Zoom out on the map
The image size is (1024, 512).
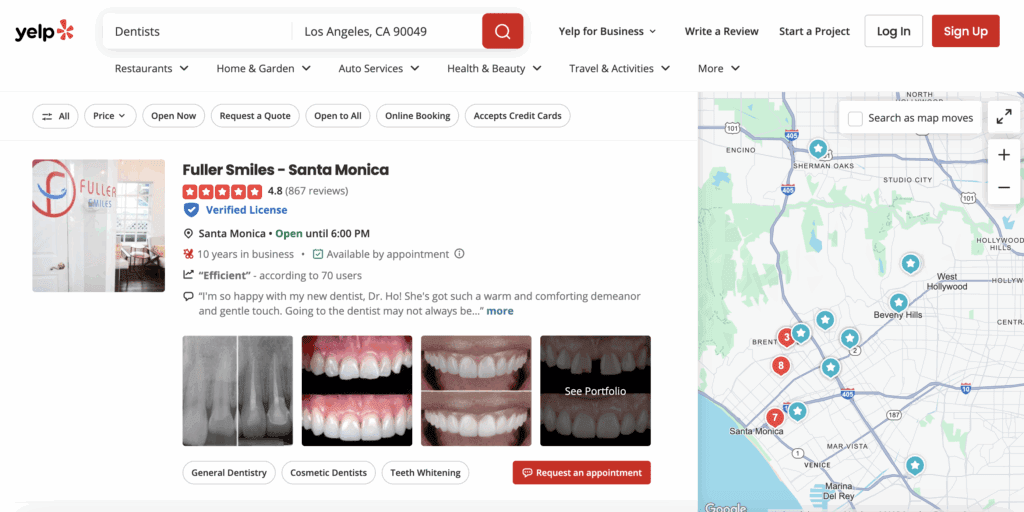[x=1003, y=187]
